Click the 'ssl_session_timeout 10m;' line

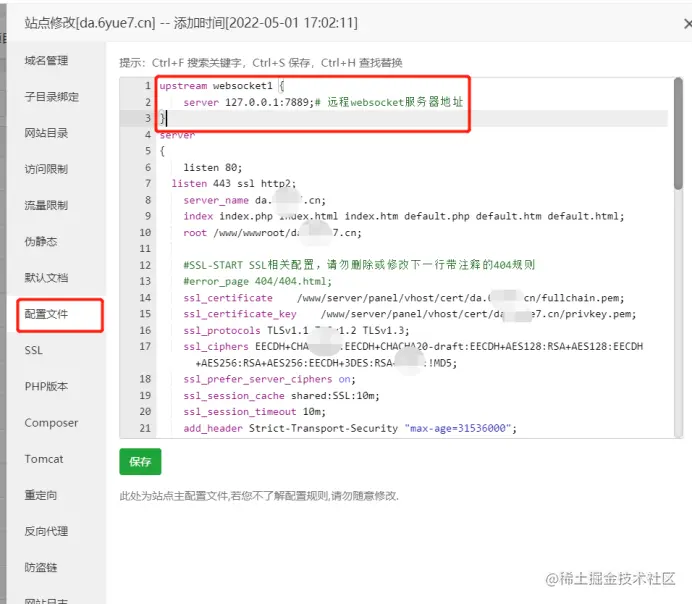pyautogui.click(x=254, y=412)
